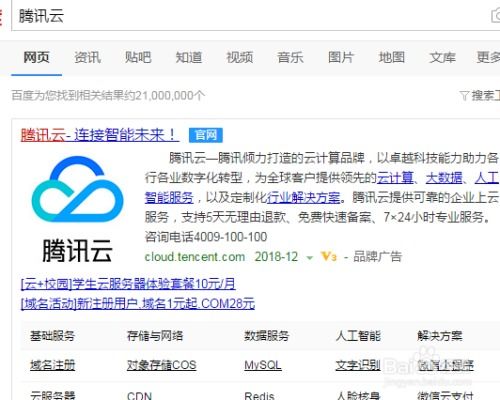
Task: Follow the 云计算 link
Action: [x=395, y=177]
